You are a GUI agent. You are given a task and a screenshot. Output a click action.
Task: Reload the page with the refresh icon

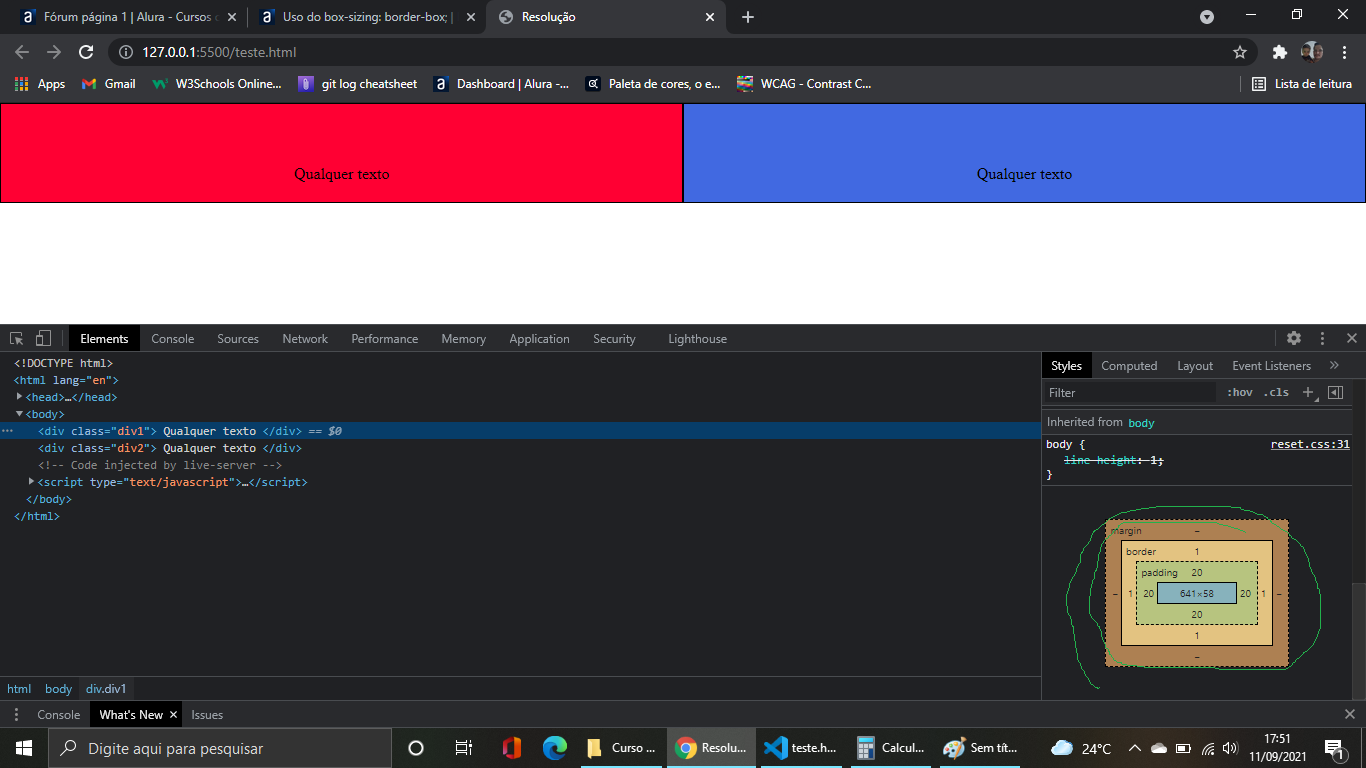(86, 52)
